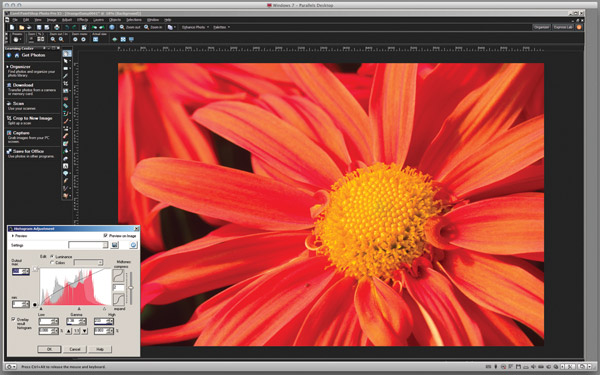Click the Gamma triangle marker under histogram
The width and height of the screenshot is (600, 375).
coord(79,308)
